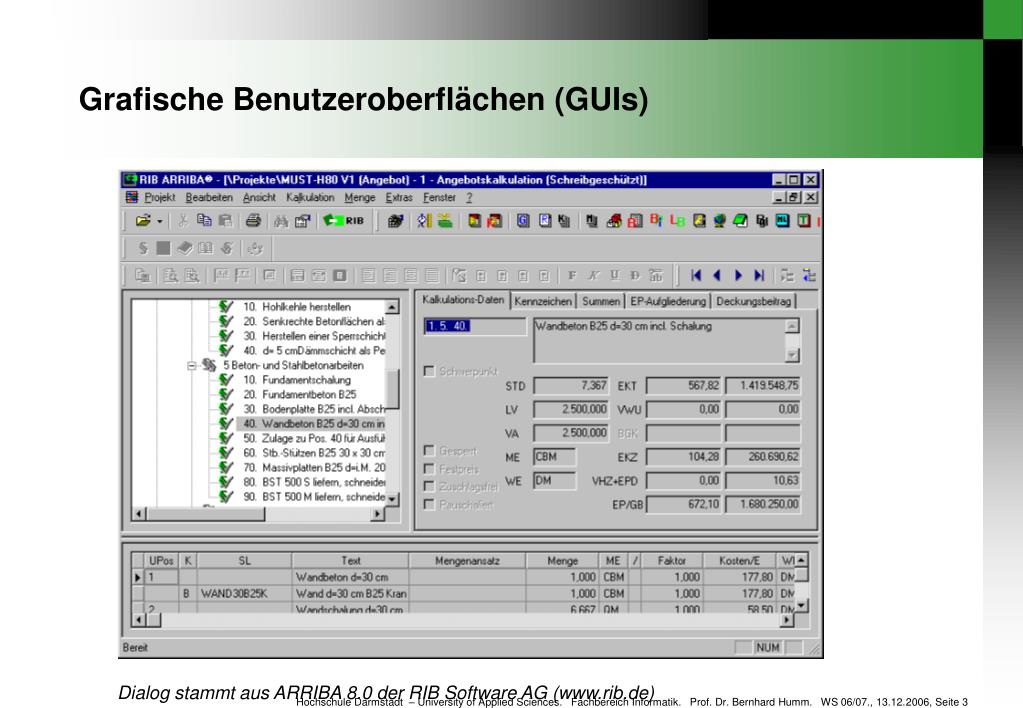Click the red Bt toolbar icon
1023x708 pixels.
pyautogui.click(x=656, y=221)
